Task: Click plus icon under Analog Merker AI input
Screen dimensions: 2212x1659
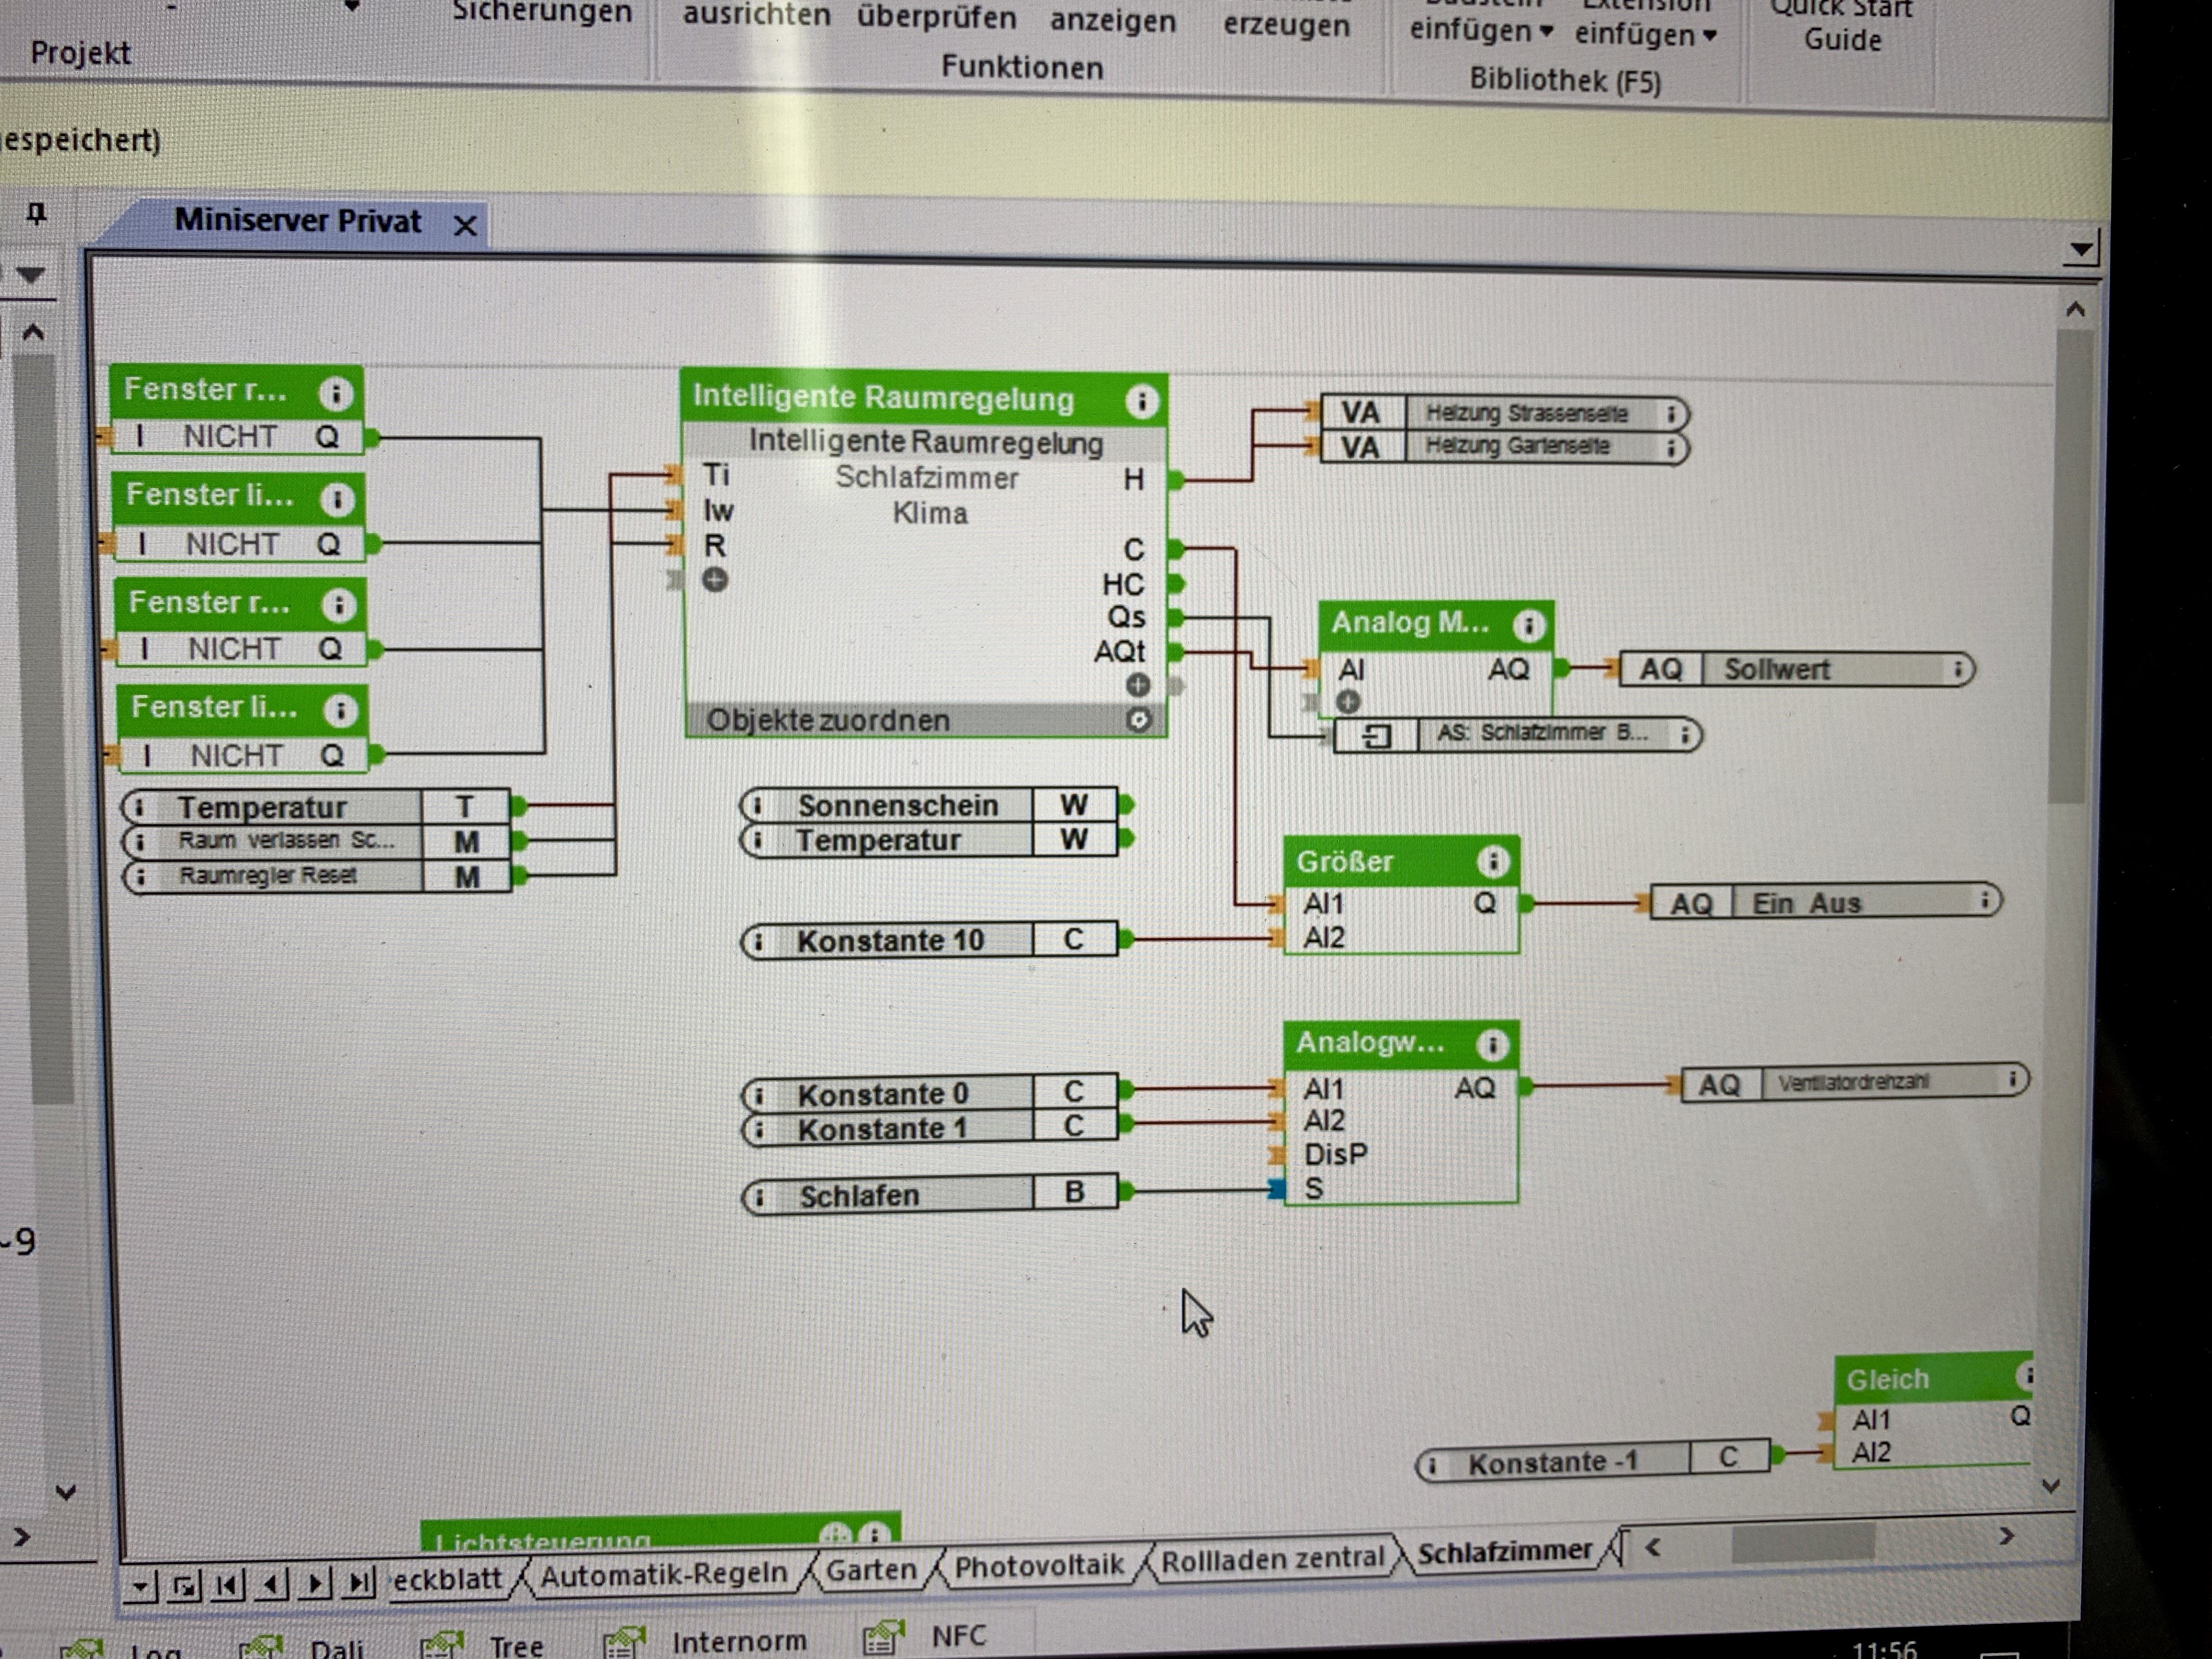Action: pyautogui.click(x=1348, y=702)
